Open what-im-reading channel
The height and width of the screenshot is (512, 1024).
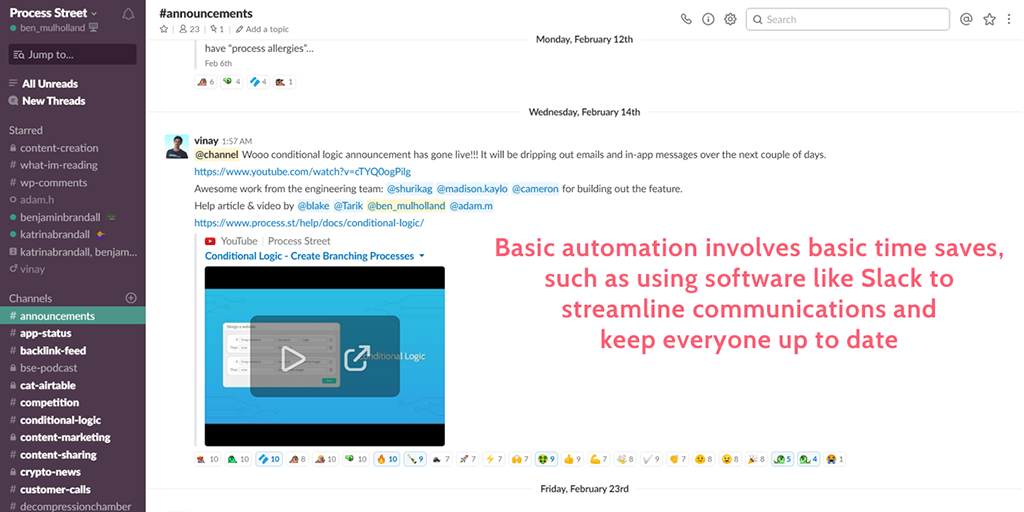(58, 165)
